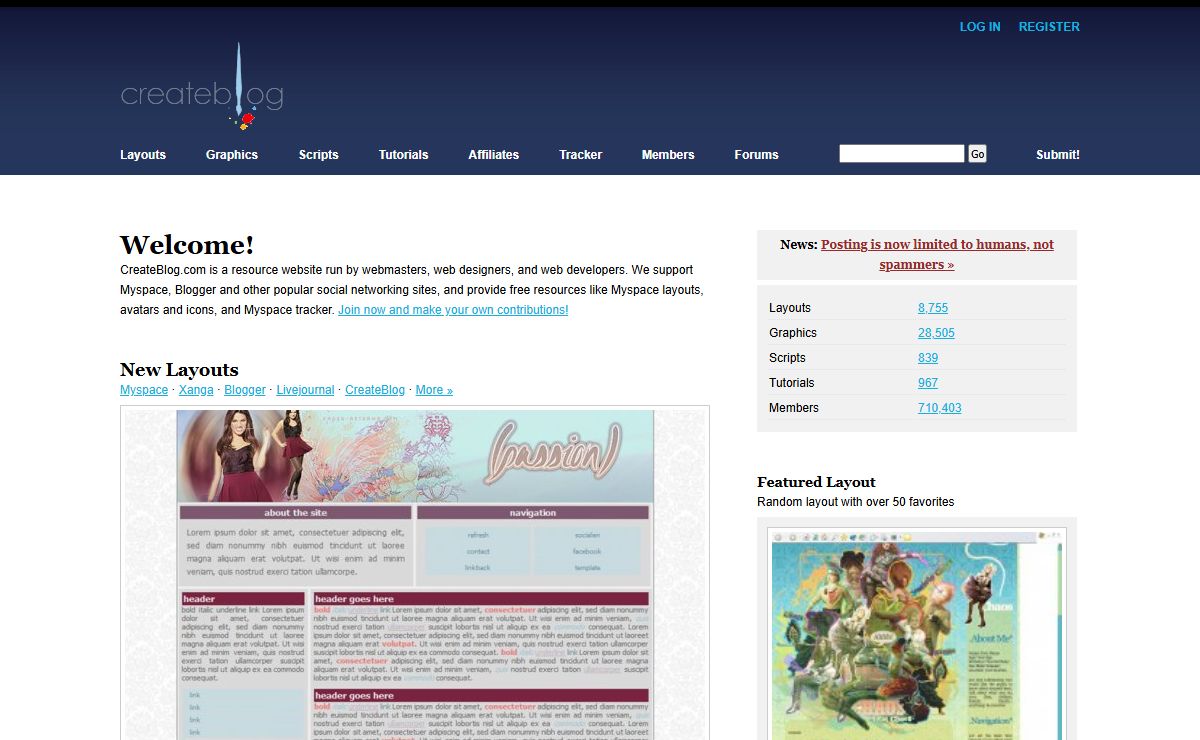Open the Submit! link
Screen dimensions: 1200x740
click(1058, 155)
